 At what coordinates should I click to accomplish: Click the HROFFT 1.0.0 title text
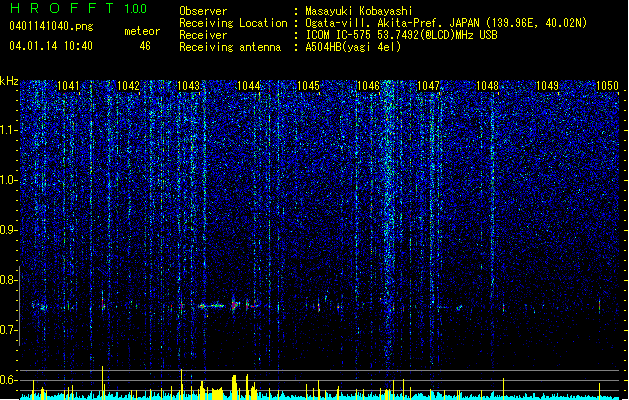(78, 8)
